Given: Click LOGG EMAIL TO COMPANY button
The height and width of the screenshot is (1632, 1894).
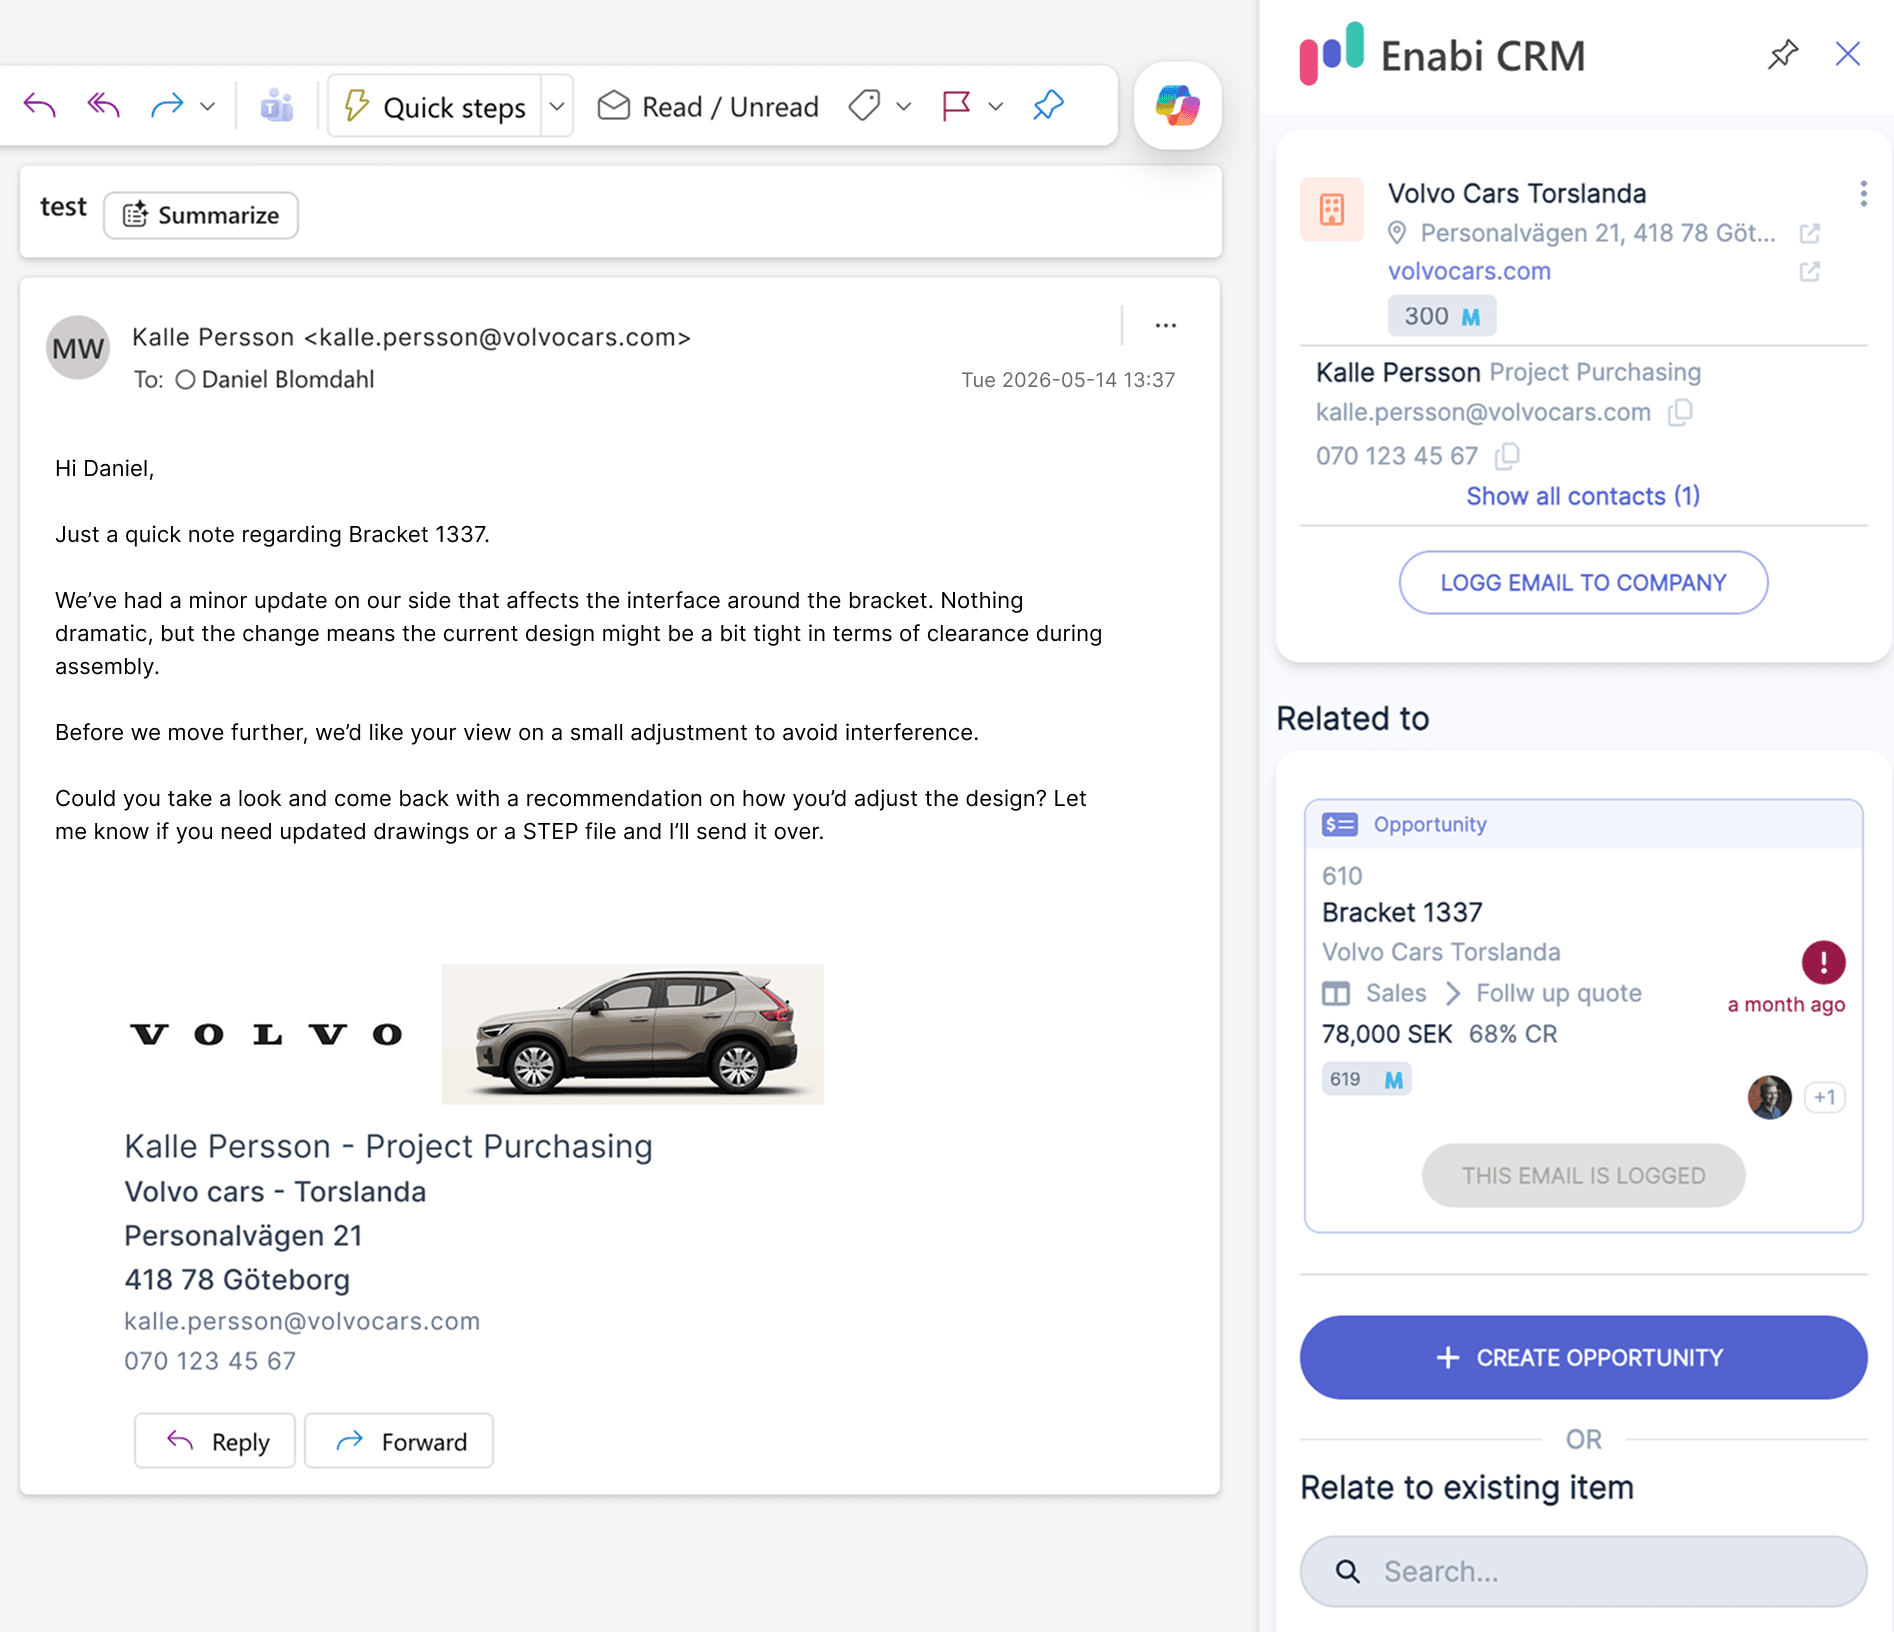Looking at the screenshot, I should tap(1583, 583).
